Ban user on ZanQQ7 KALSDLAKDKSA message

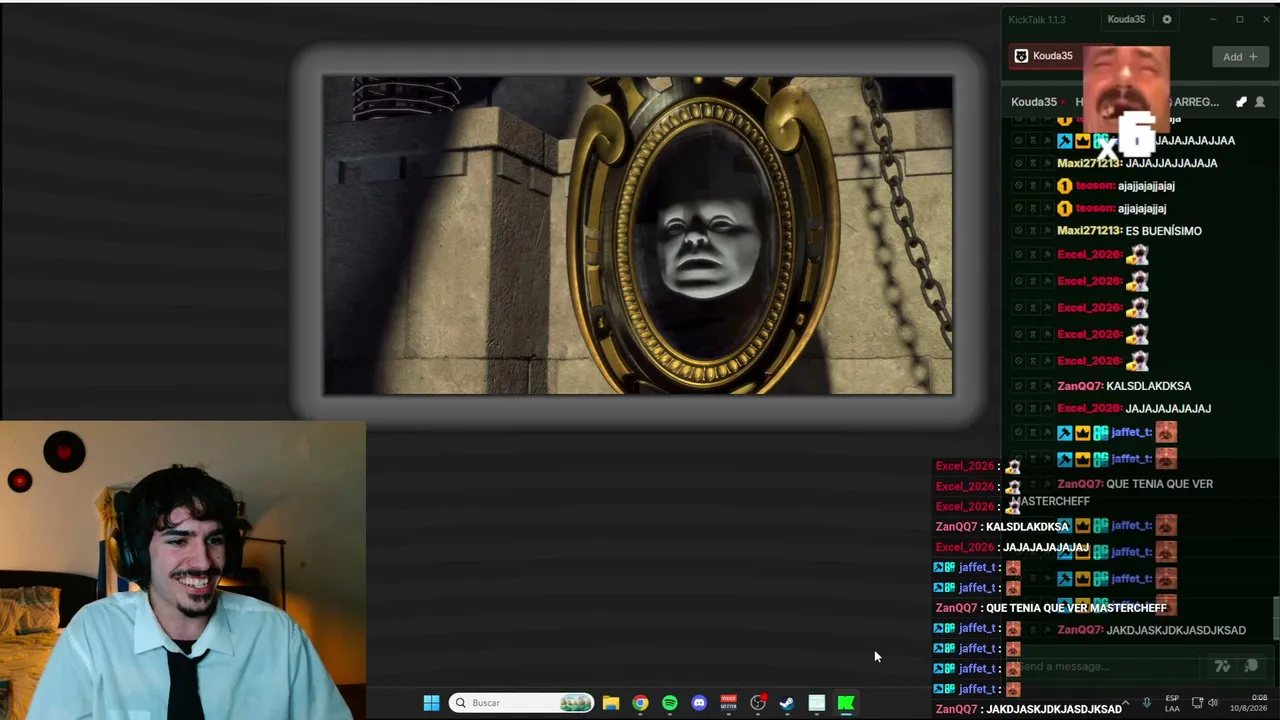[1018, 386]
